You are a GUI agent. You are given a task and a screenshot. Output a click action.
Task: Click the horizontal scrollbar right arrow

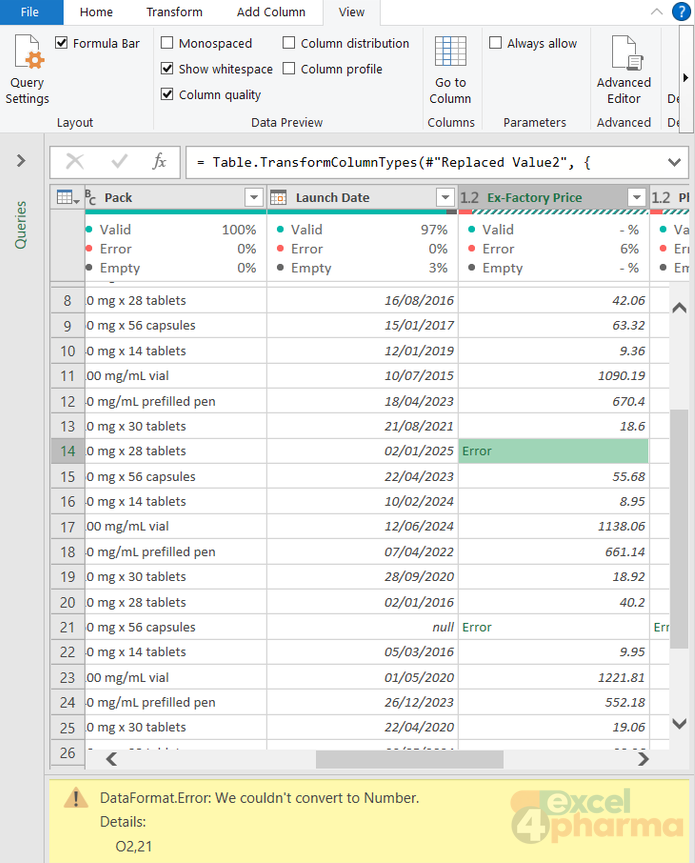(643, 759)
